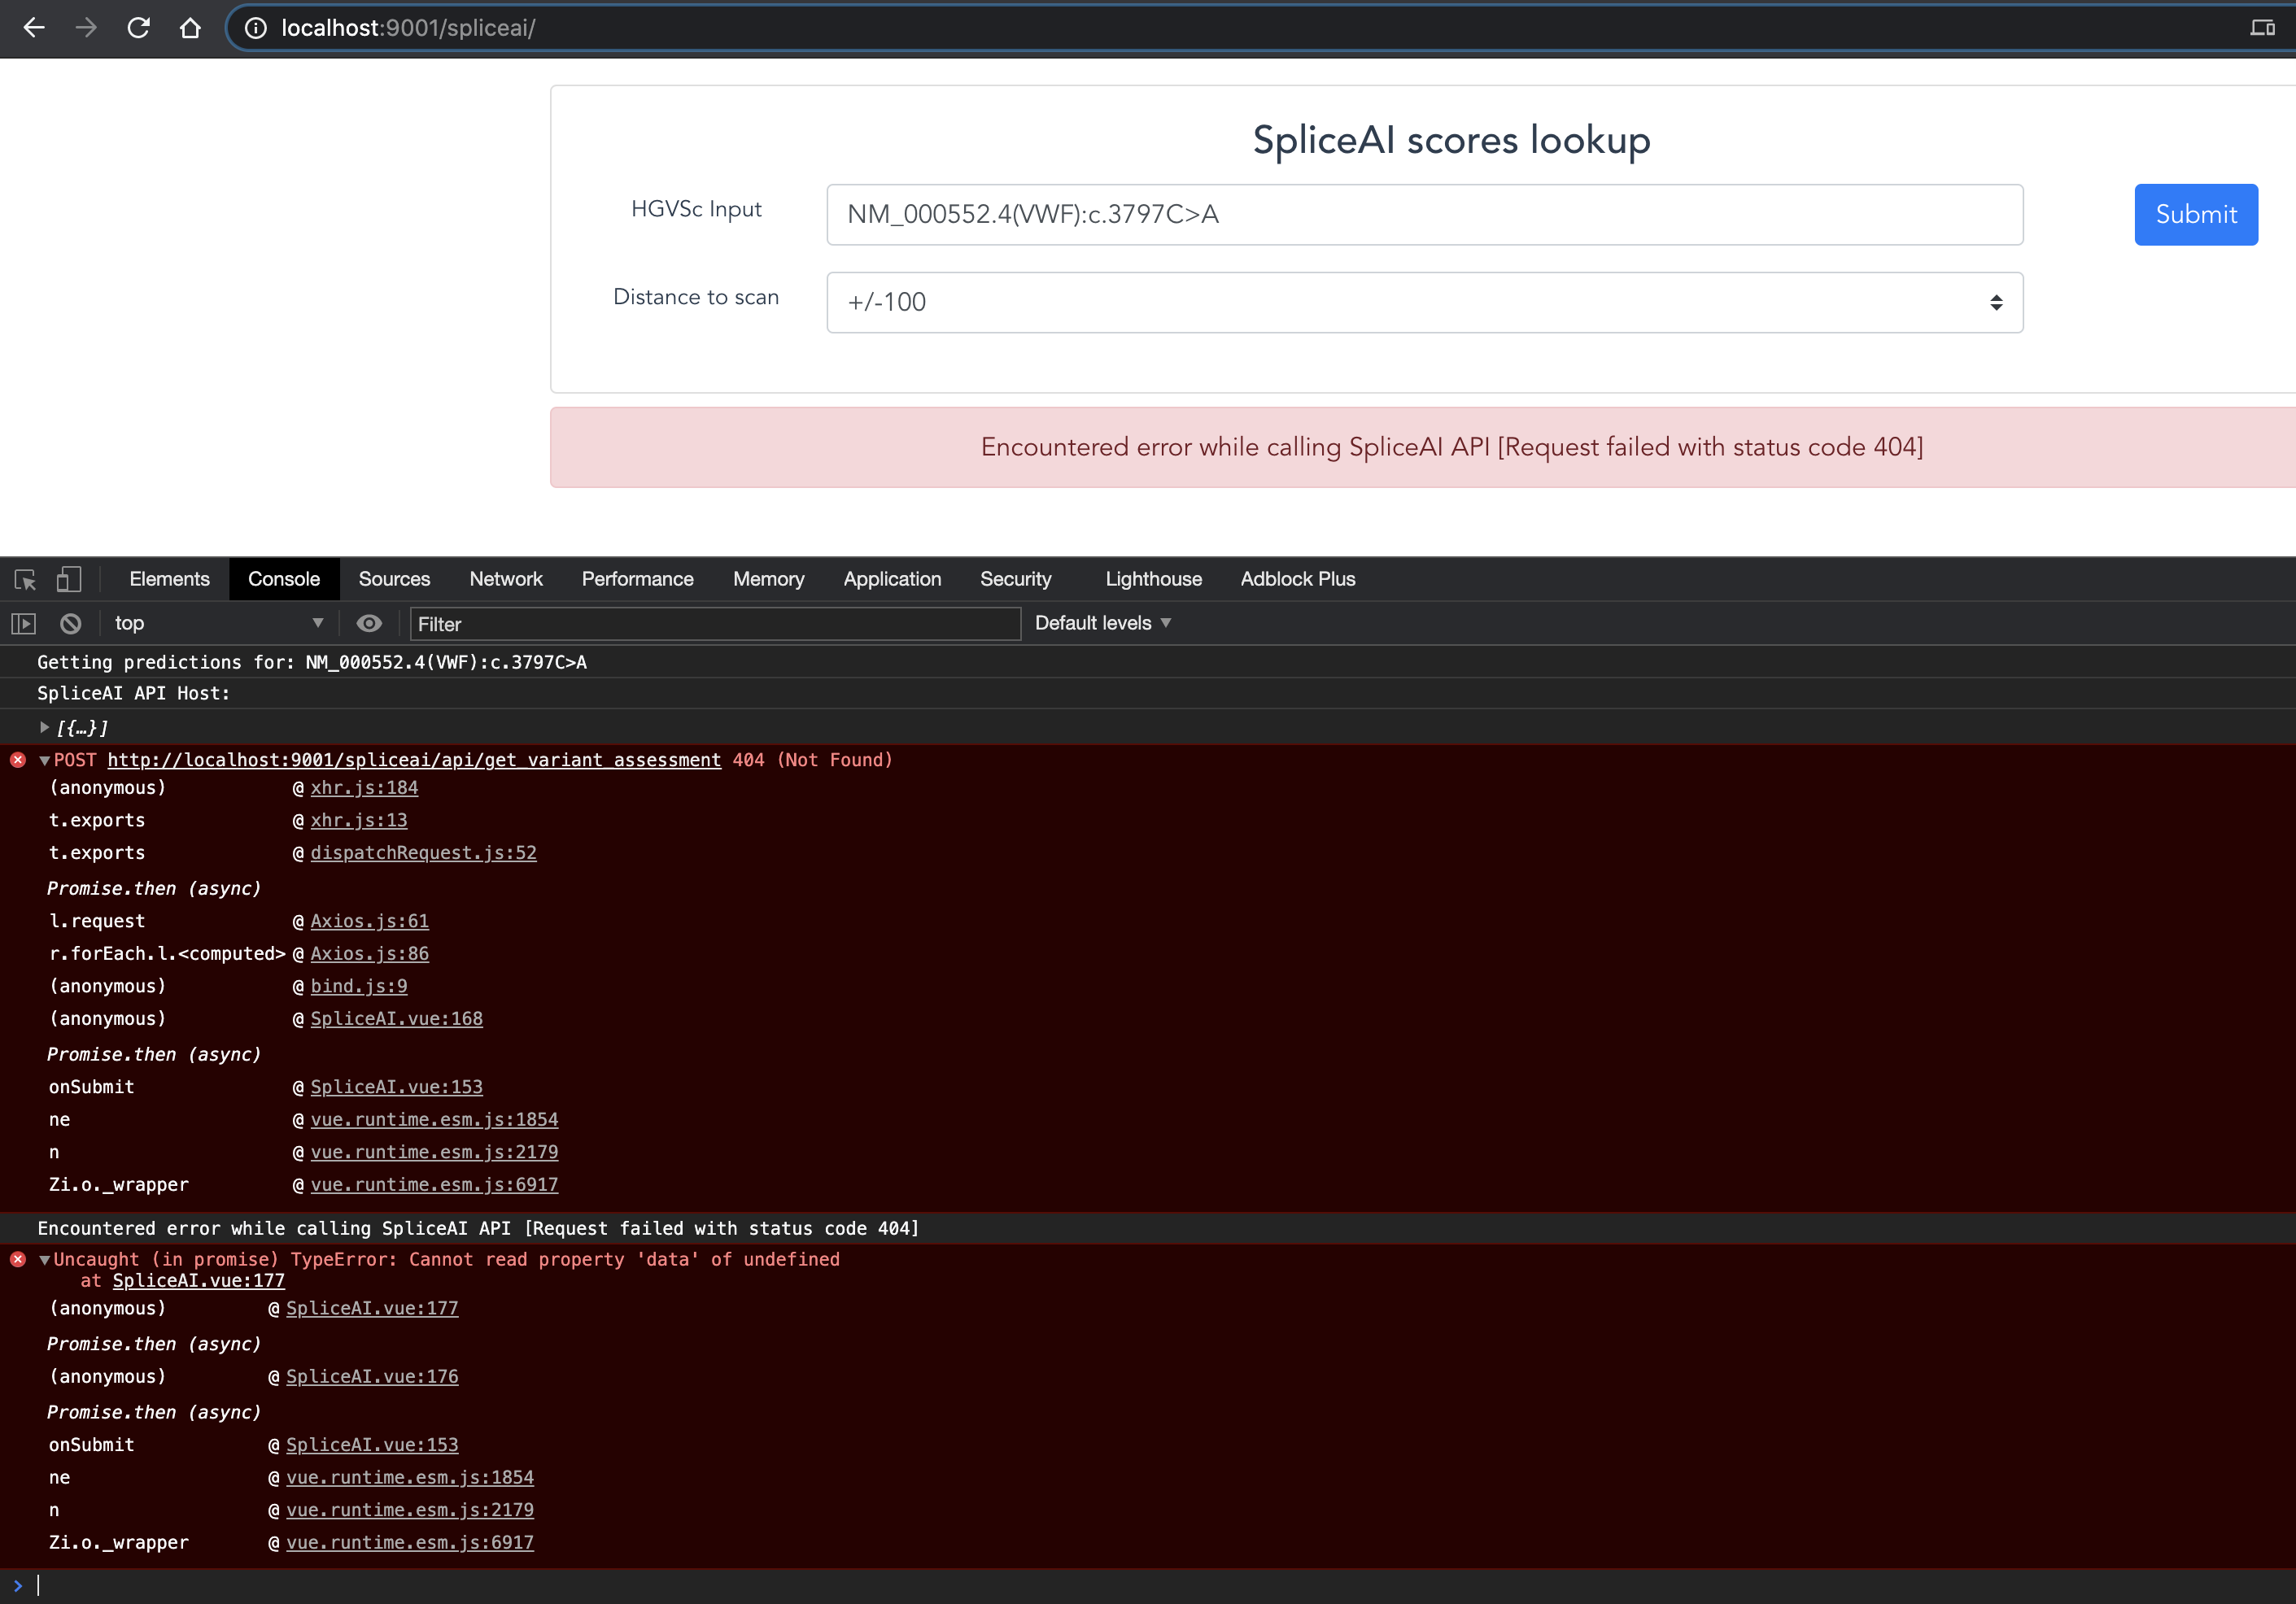Click the back navigation arrow
The width and height of the screenshot is (2296, 1604).
[x=34, y=28]
